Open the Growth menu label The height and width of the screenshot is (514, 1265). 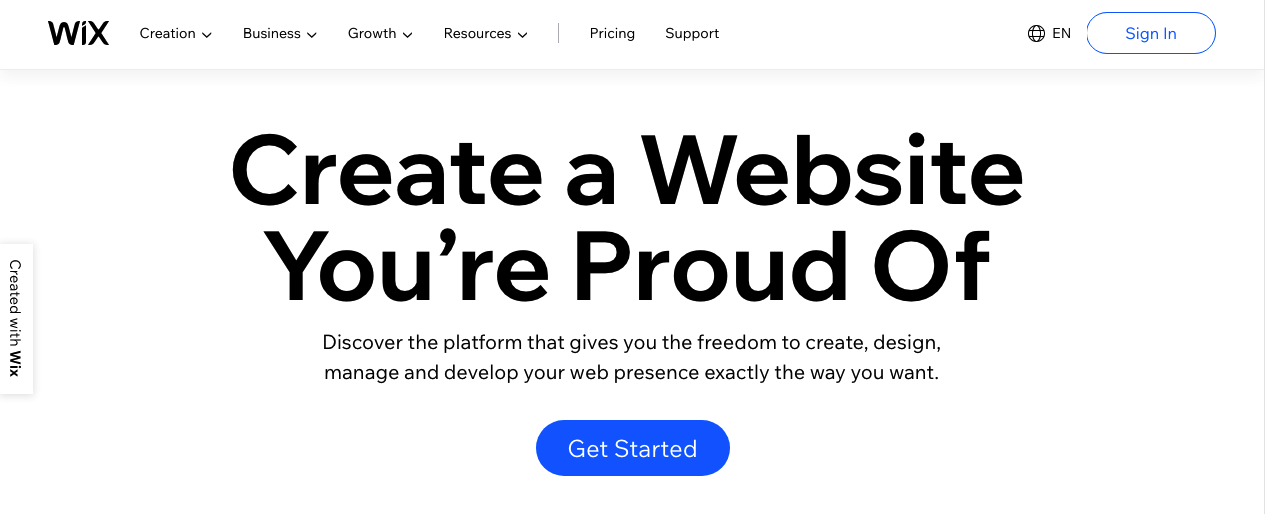[x=372, y=33]
